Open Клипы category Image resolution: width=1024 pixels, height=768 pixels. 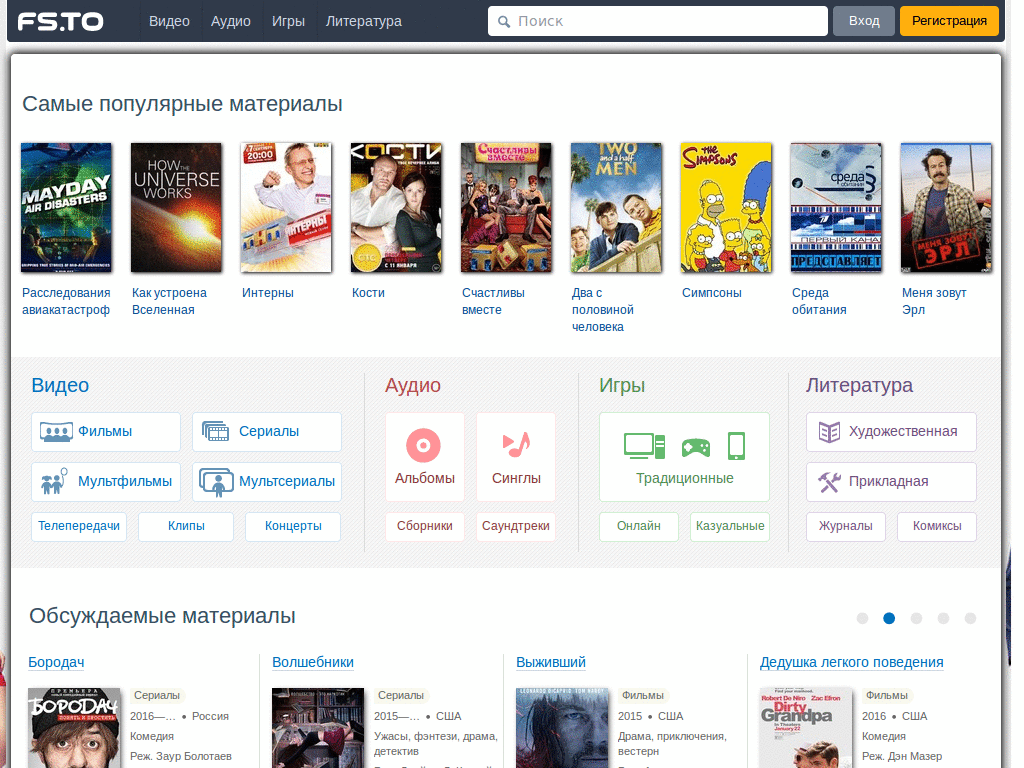coord(186,526)
